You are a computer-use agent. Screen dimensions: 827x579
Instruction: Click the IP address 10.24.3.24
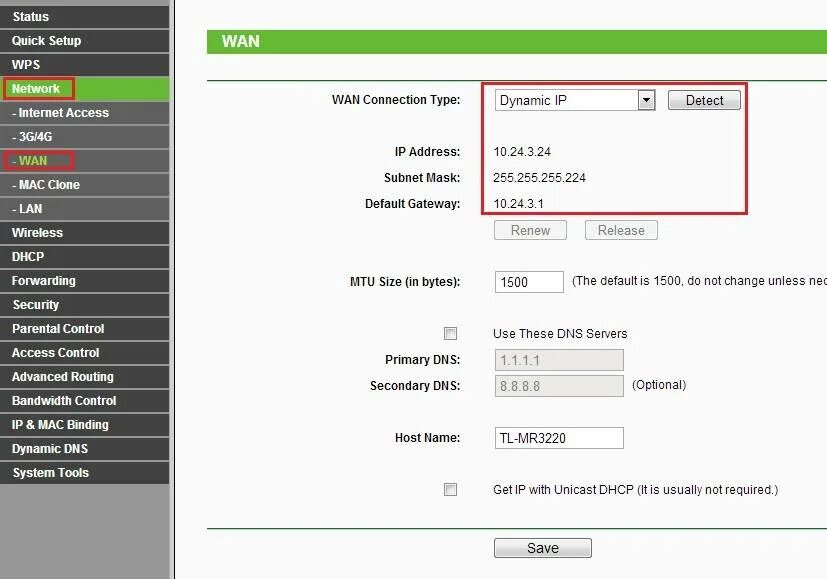tap(522, 152)
